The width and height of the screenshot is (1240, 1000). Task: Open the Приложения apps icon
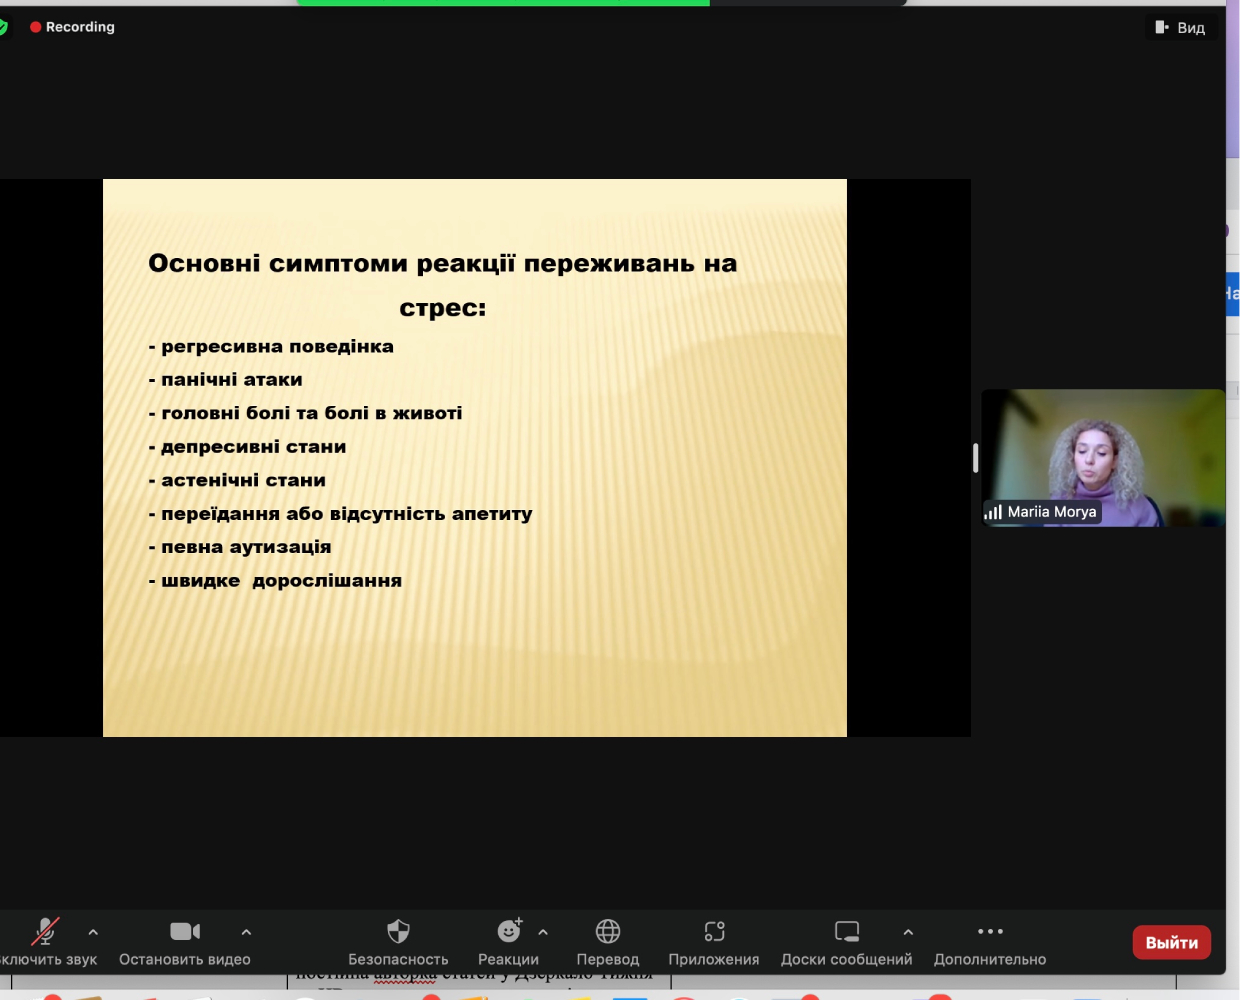pos(714,932)
